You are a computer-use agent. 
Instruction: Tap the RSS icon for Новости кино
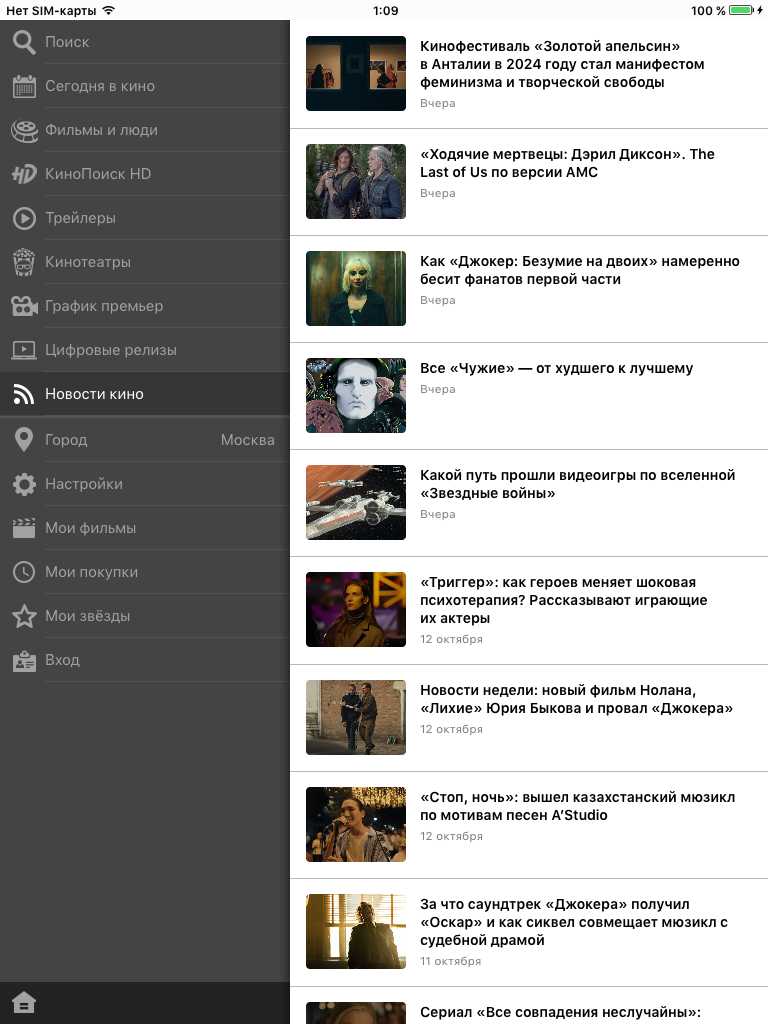coord(24,394)
